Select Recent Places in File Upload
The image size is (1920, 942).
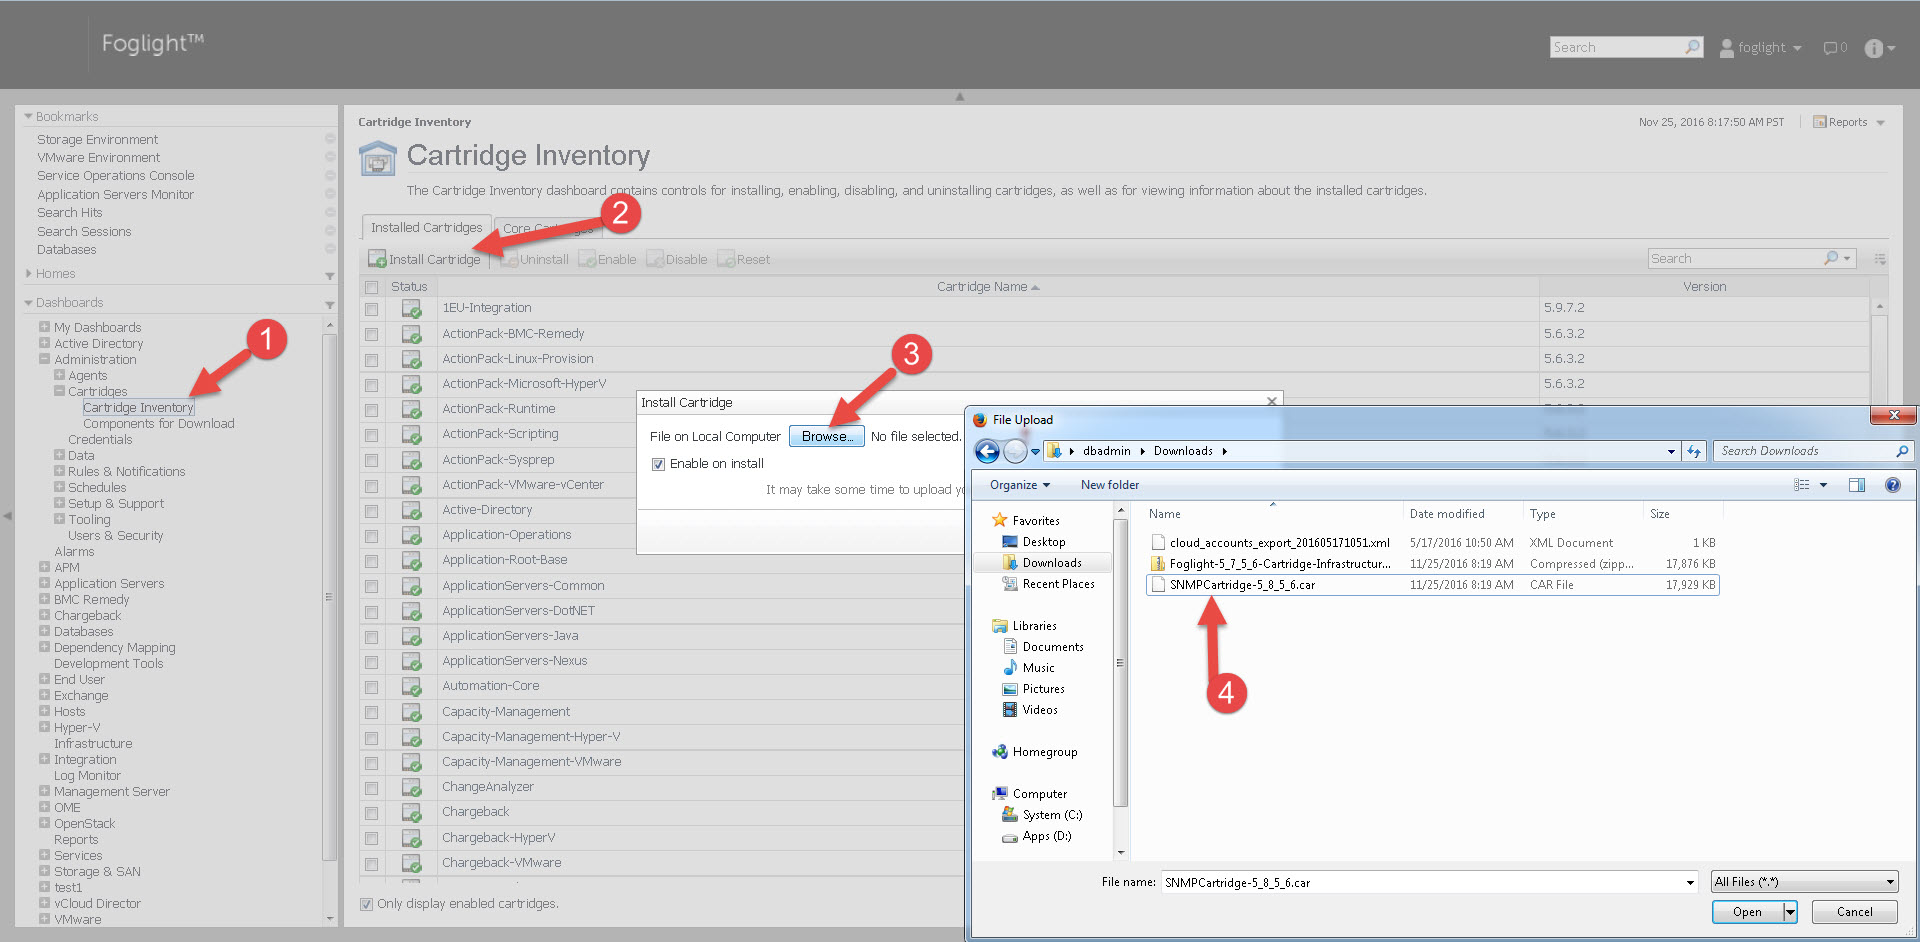[x=1058, y=584]
